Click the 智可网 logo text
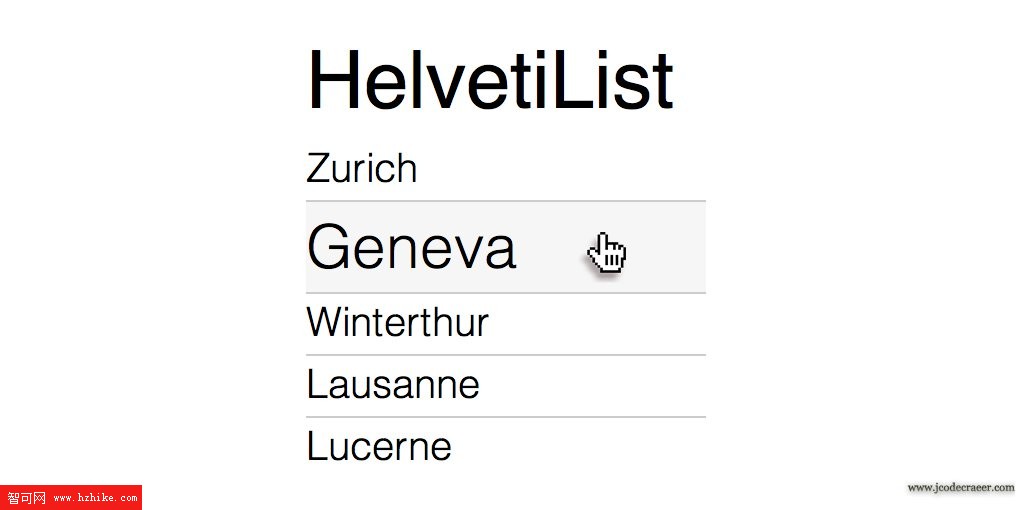1020x510 pixels. (27, 498)
